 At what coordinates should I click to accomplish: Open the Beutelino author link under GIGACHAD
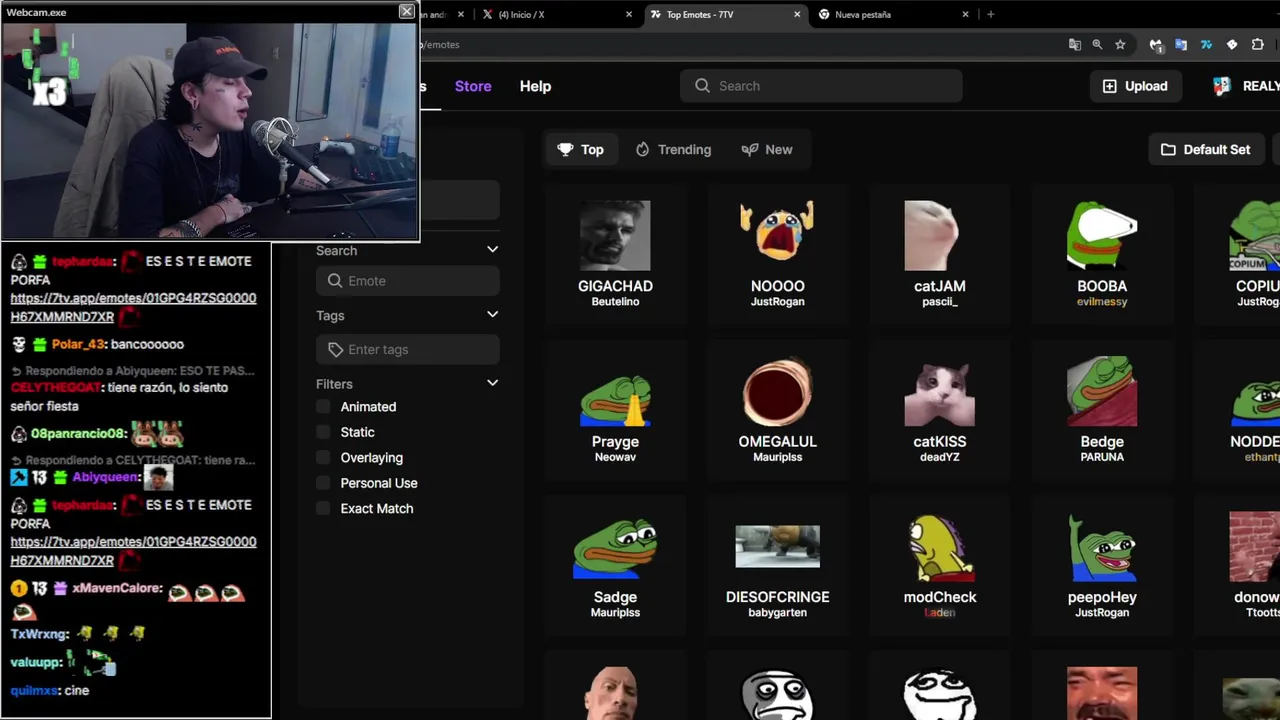tap(615, 301)
